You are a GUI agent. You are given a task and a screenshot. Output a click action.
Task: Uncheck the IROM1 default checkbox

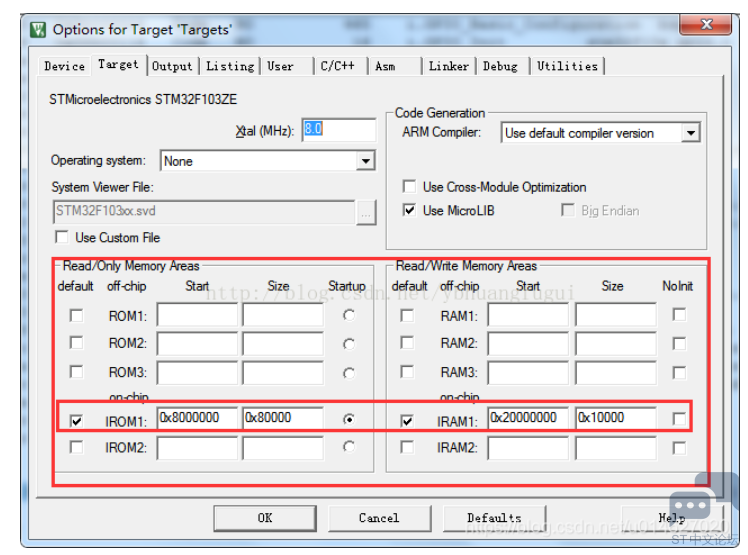click(x=76, y=421)
